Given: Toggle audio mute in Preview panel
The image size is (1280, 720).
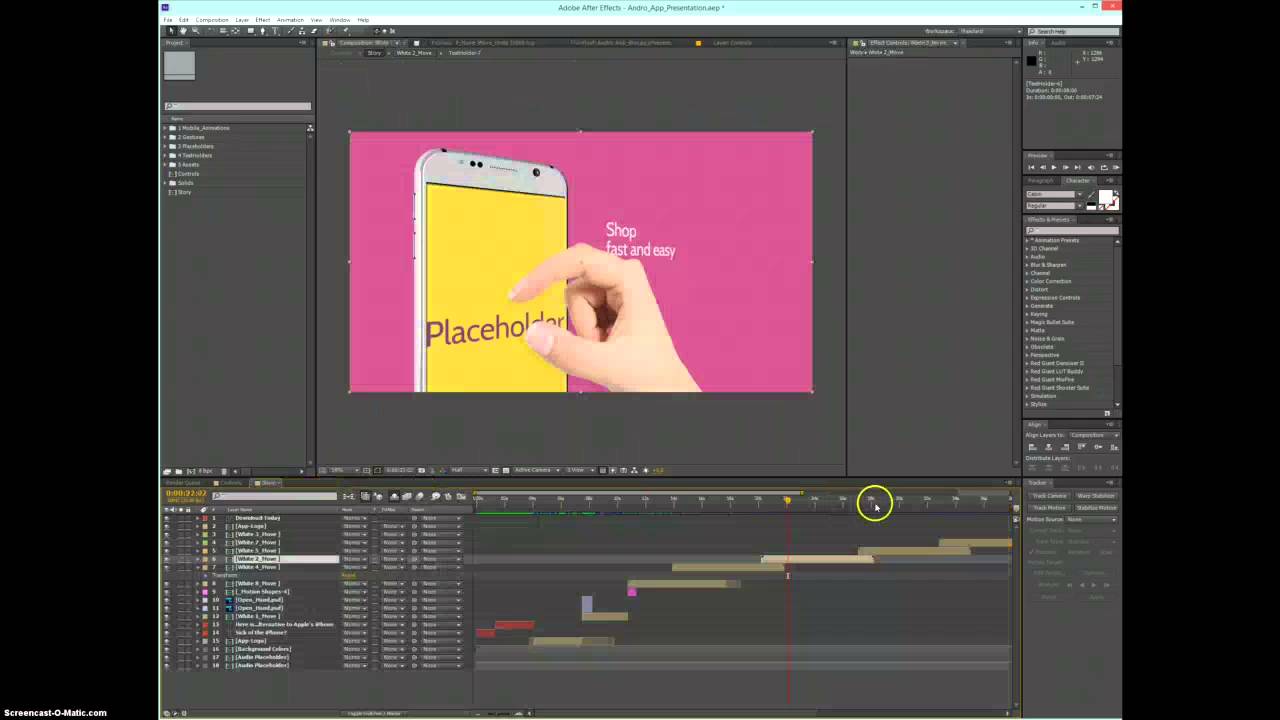Looking at the screenshot, I should pyautogui.click(x=1091, y=167).
